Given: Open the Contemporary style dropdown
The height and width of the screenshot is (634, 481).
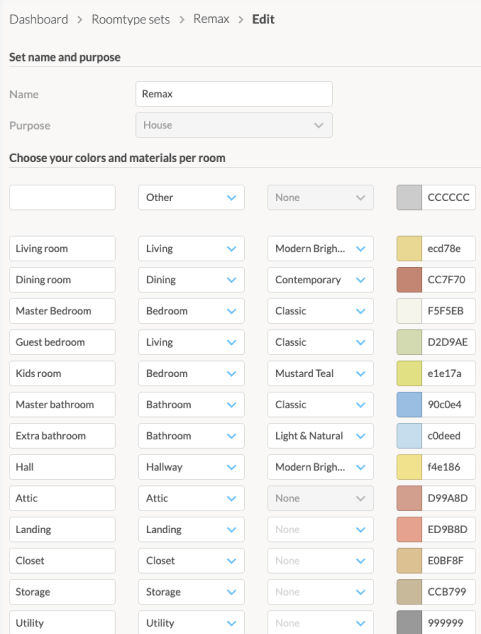Looking at the screenshot, I should (x=320, y=280).
